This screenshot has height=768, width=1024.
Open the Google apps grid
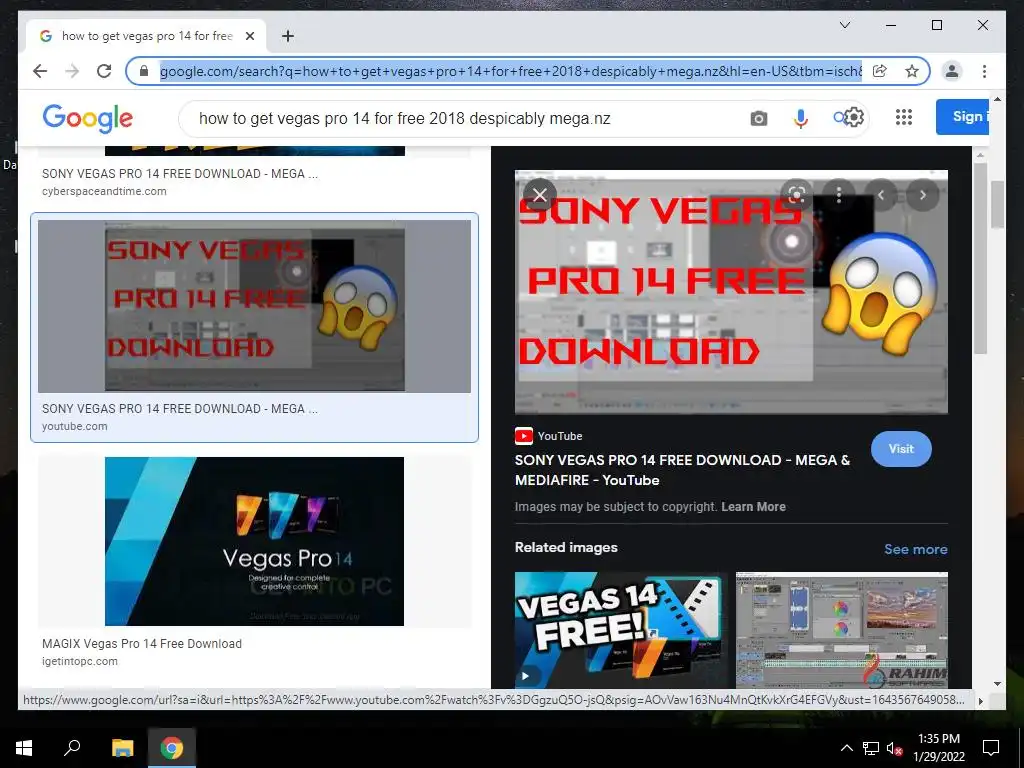pos(904,117)
